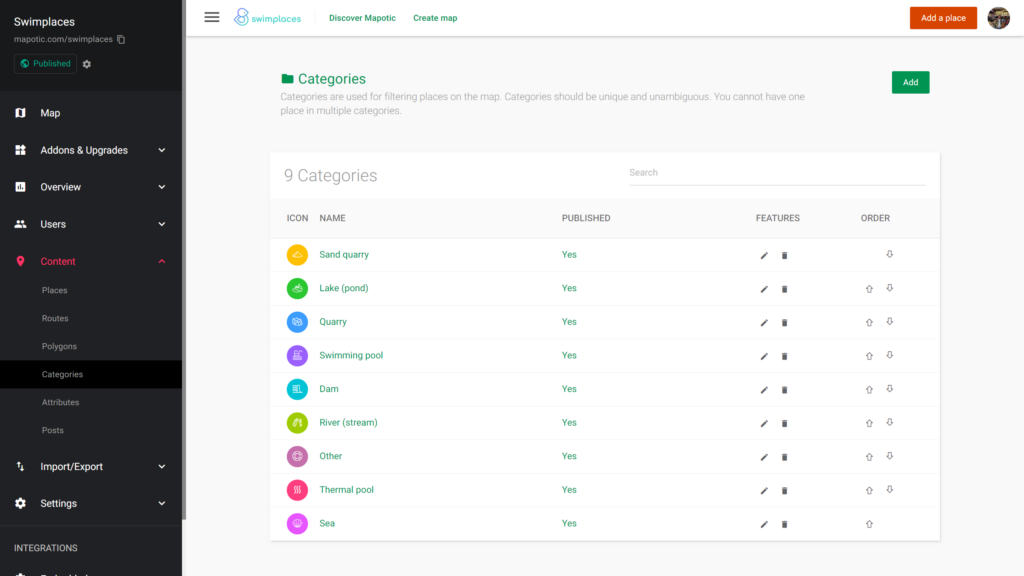Expand Addons & Upgrades menu
The image size is (1024, 576).
click(91, 150)
